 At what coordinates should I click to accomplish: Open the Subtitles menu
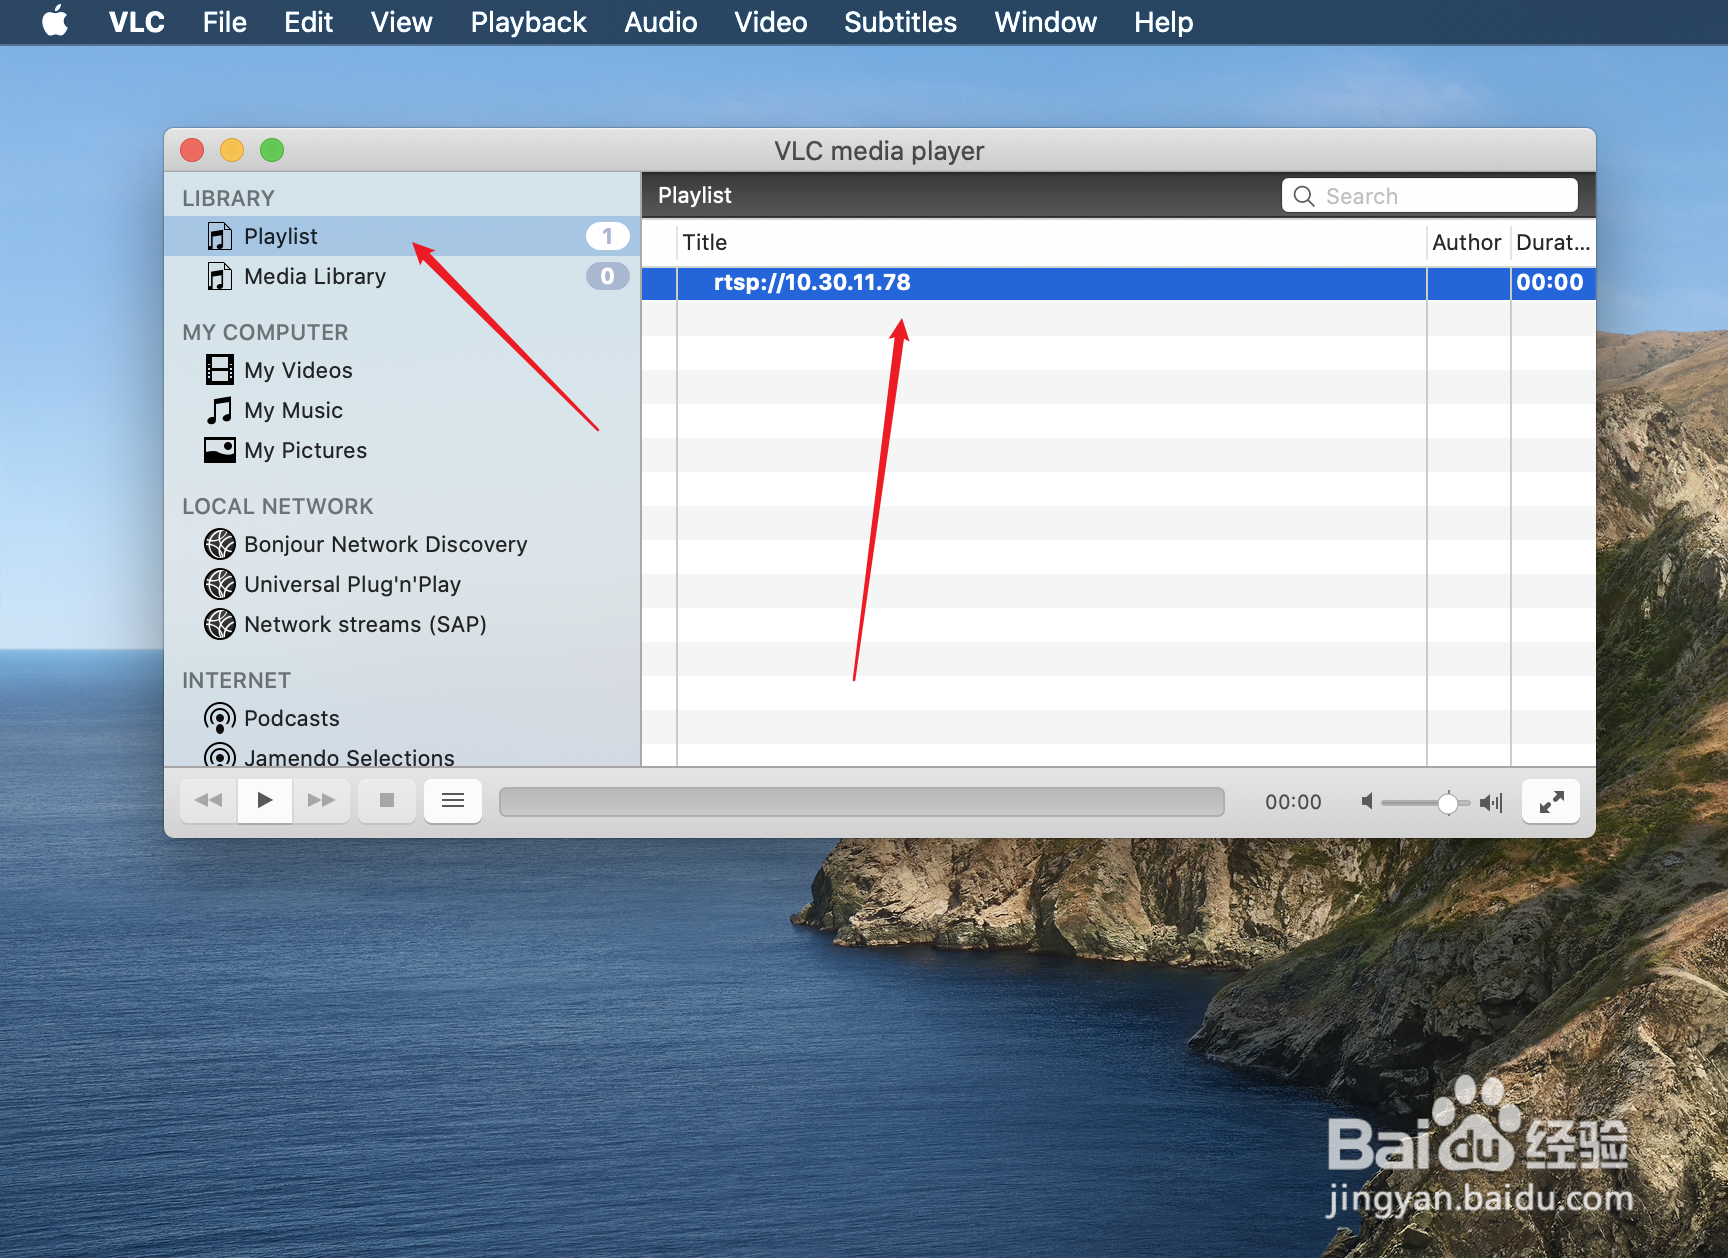(900, 22)
